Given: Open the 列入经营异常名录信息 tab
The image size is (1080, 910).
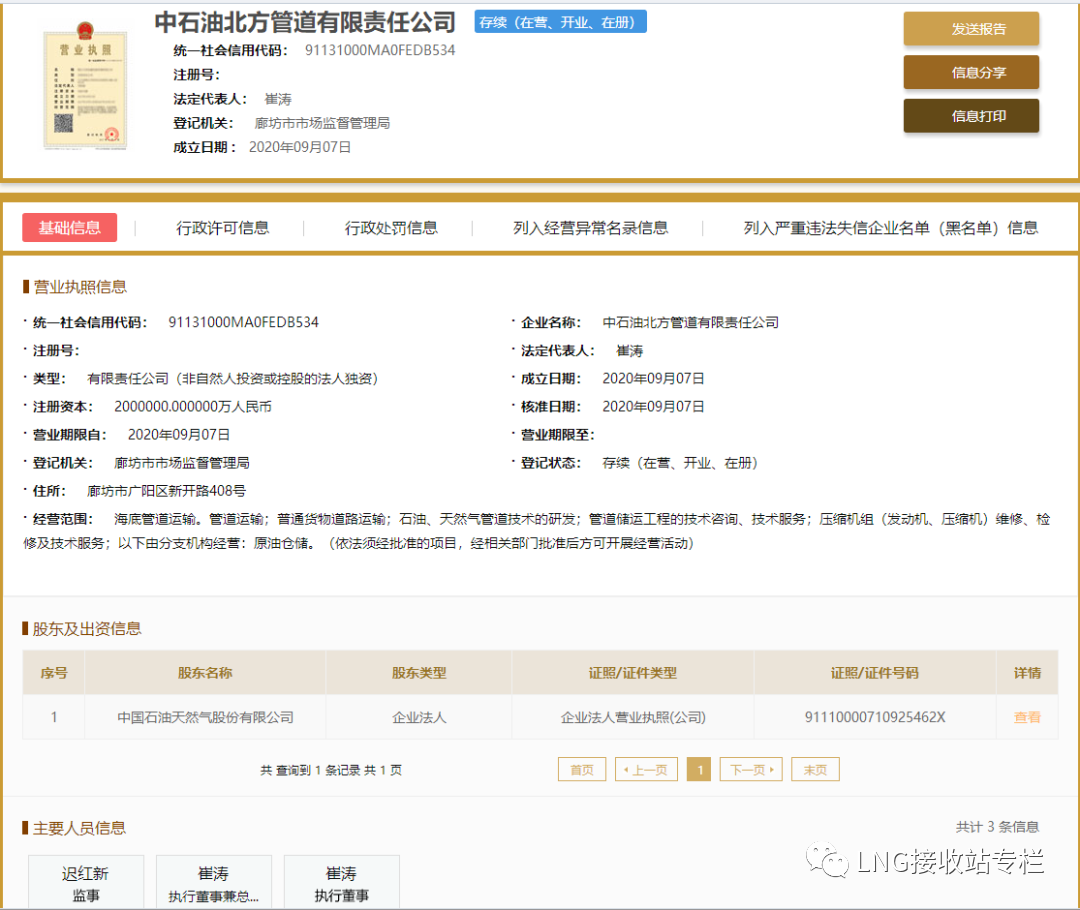Looking at the screenshot, I should click(590, 228).
